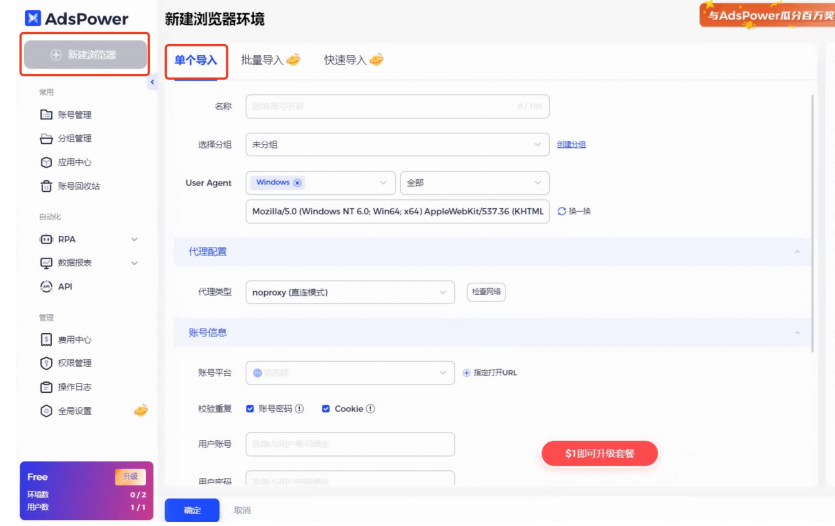Screen dimensions: 835x526
Task: Click the bird badge beside 全局设置
Action: (141, 410)
